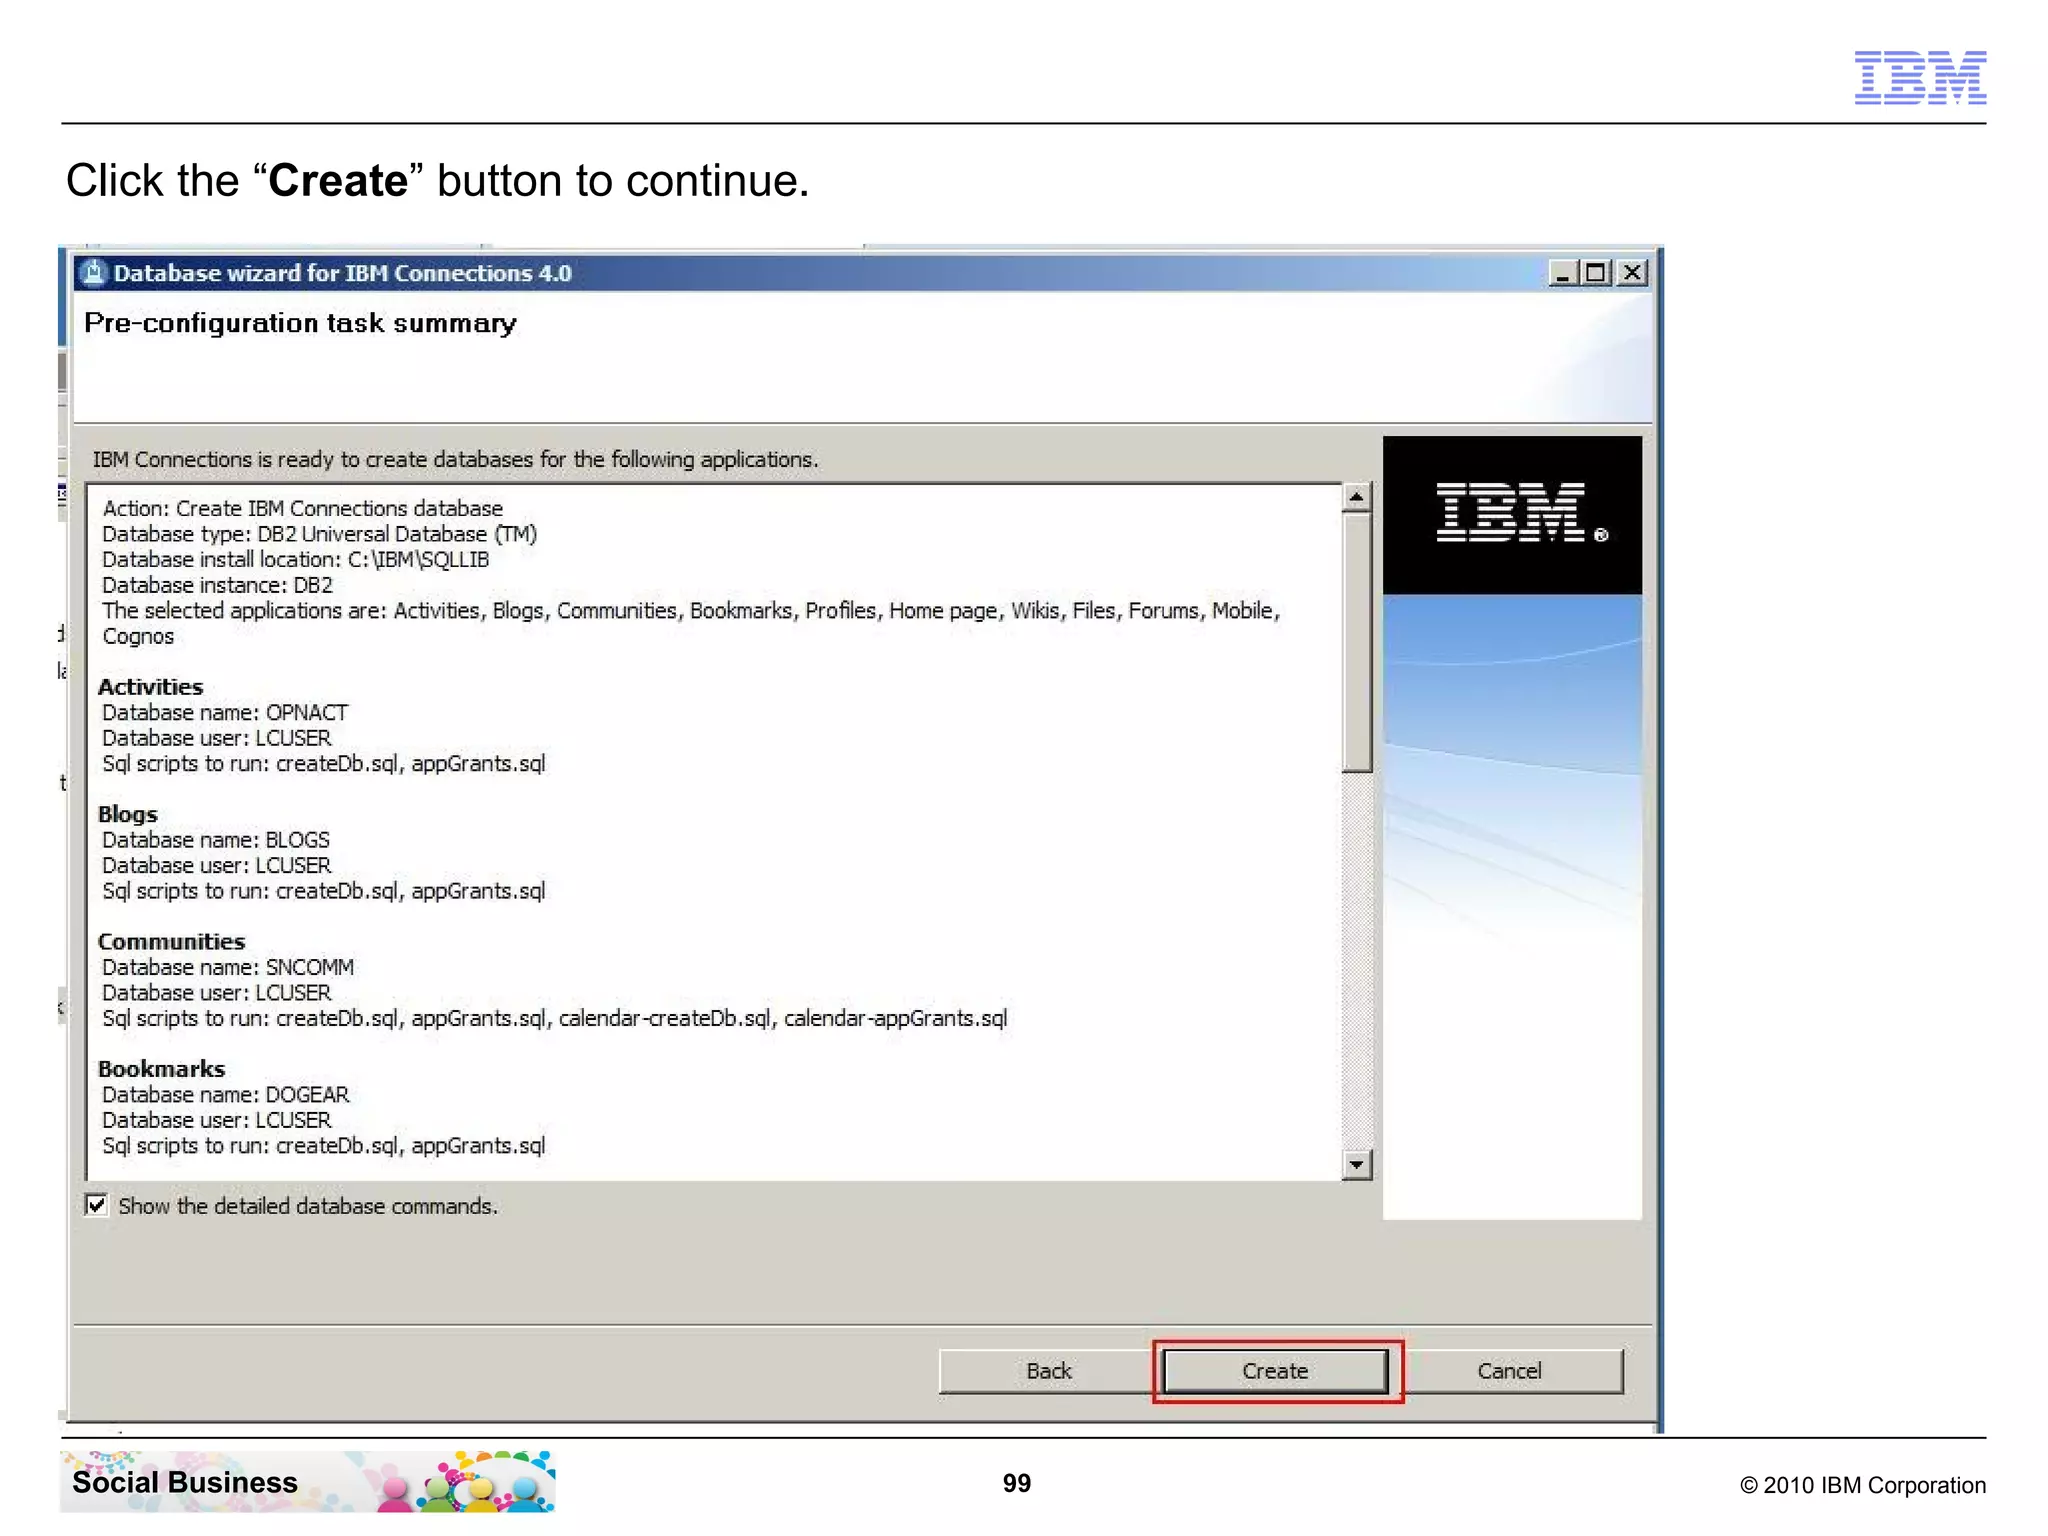The image size is (2048, 1536).
Task: Click Database type: DB2 Universal Database line
Action: [320, 534]
